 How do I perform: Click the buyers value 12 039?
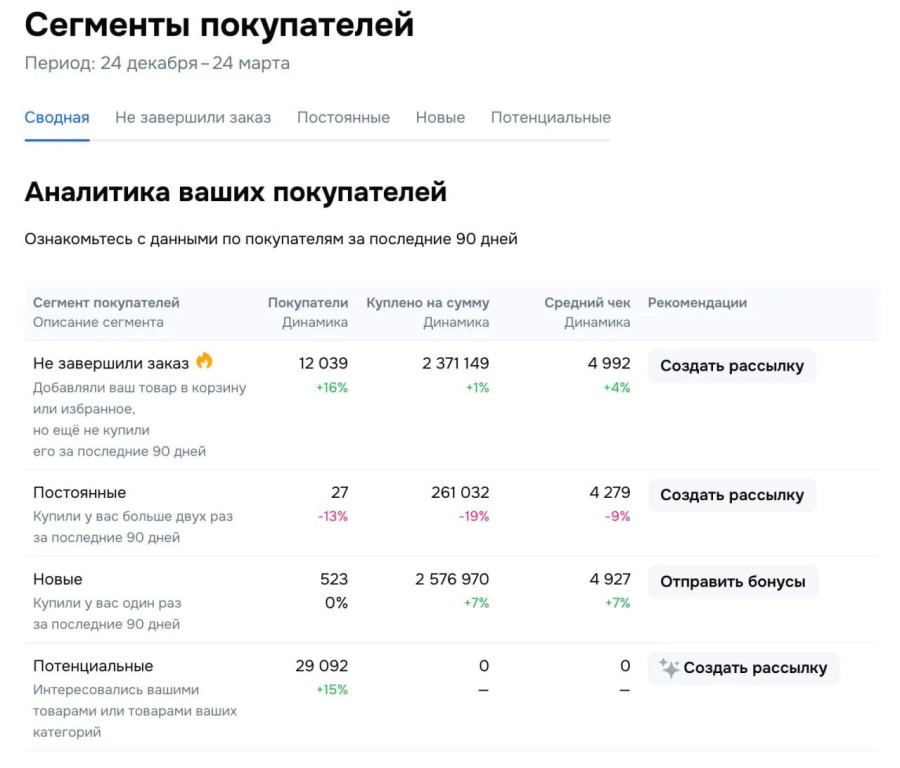click(x=323, y=363)
